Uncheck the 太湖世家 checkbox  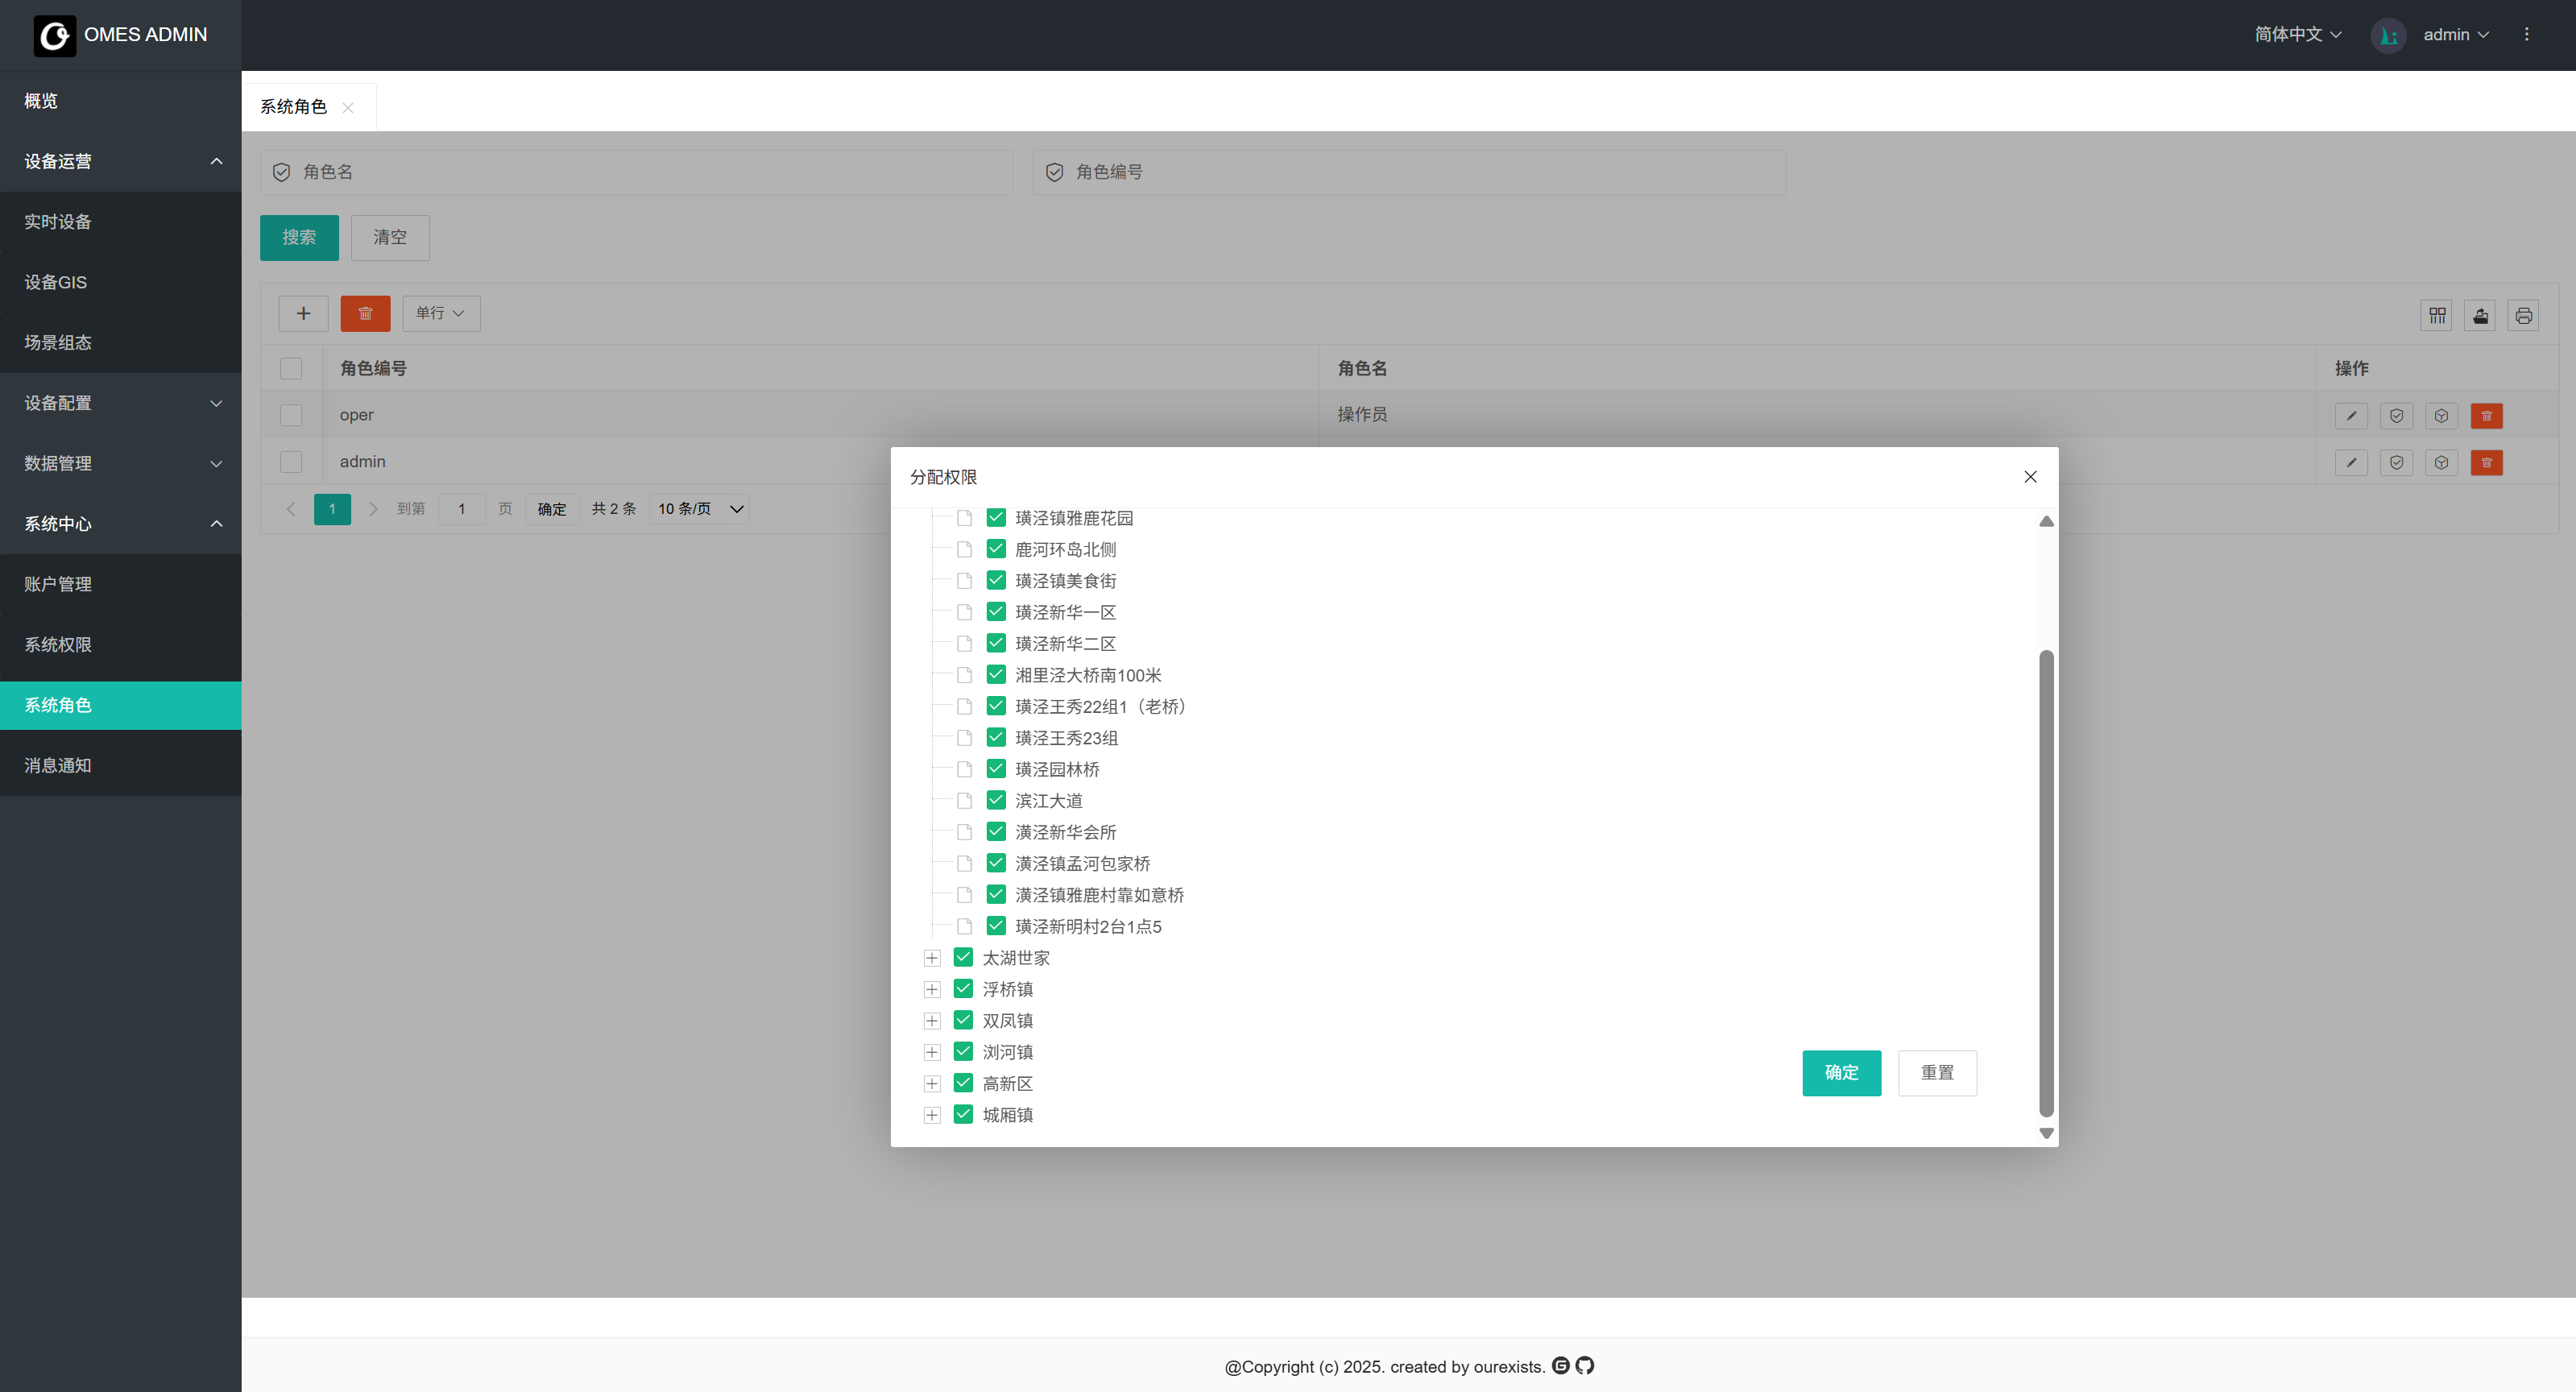click(x=963, y=957)
